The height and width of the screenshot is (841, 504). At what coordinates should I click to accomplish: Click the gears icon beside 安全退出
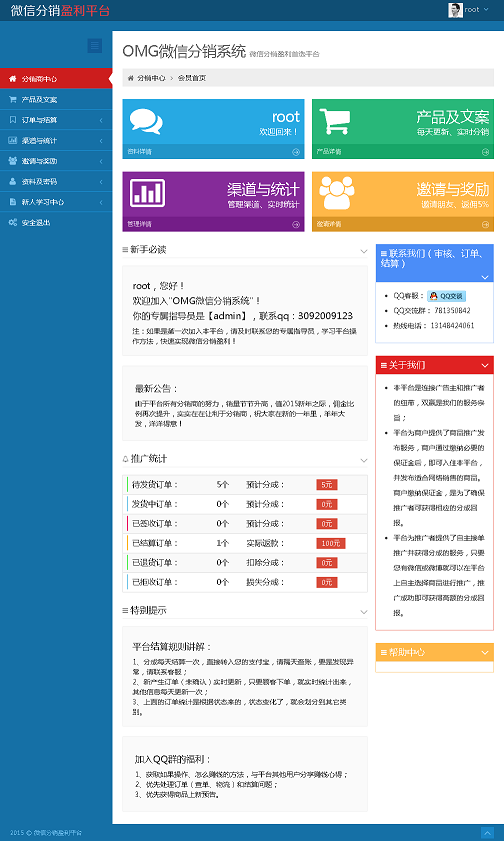point(13,222)
